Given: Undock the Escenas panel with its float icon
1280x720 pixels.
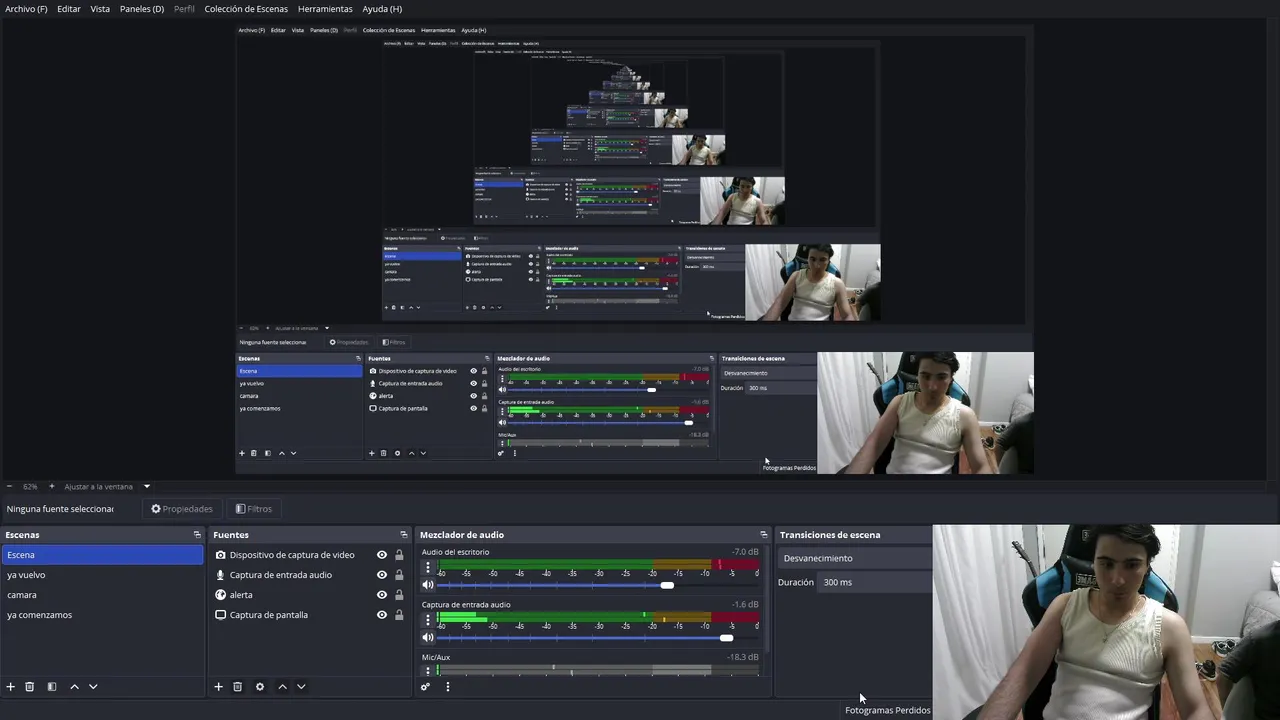Looking at the screenshot, I should pos(197,535).
